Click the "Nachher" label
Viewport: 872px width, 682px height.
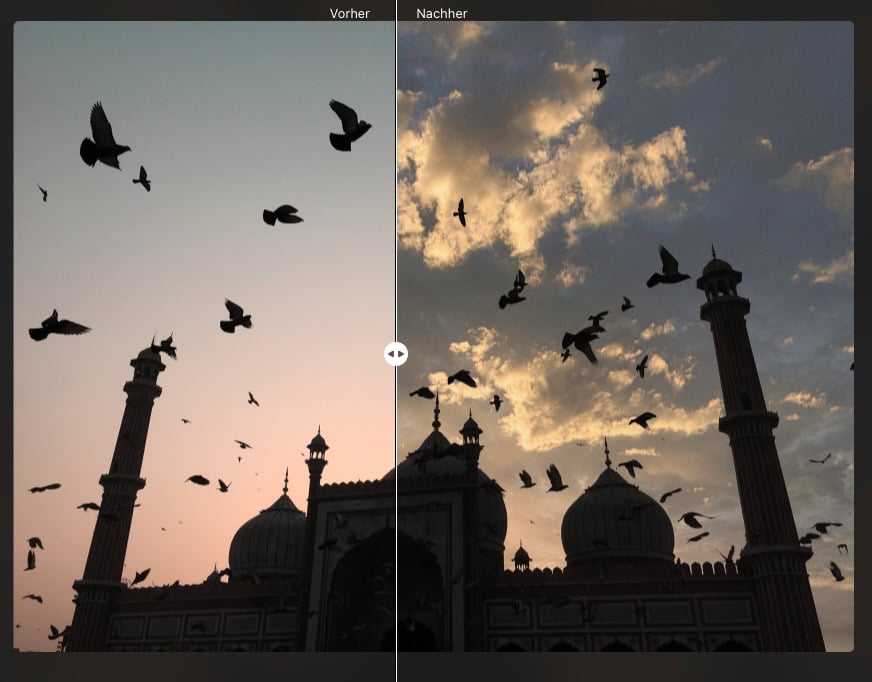[x=442, y=13]
